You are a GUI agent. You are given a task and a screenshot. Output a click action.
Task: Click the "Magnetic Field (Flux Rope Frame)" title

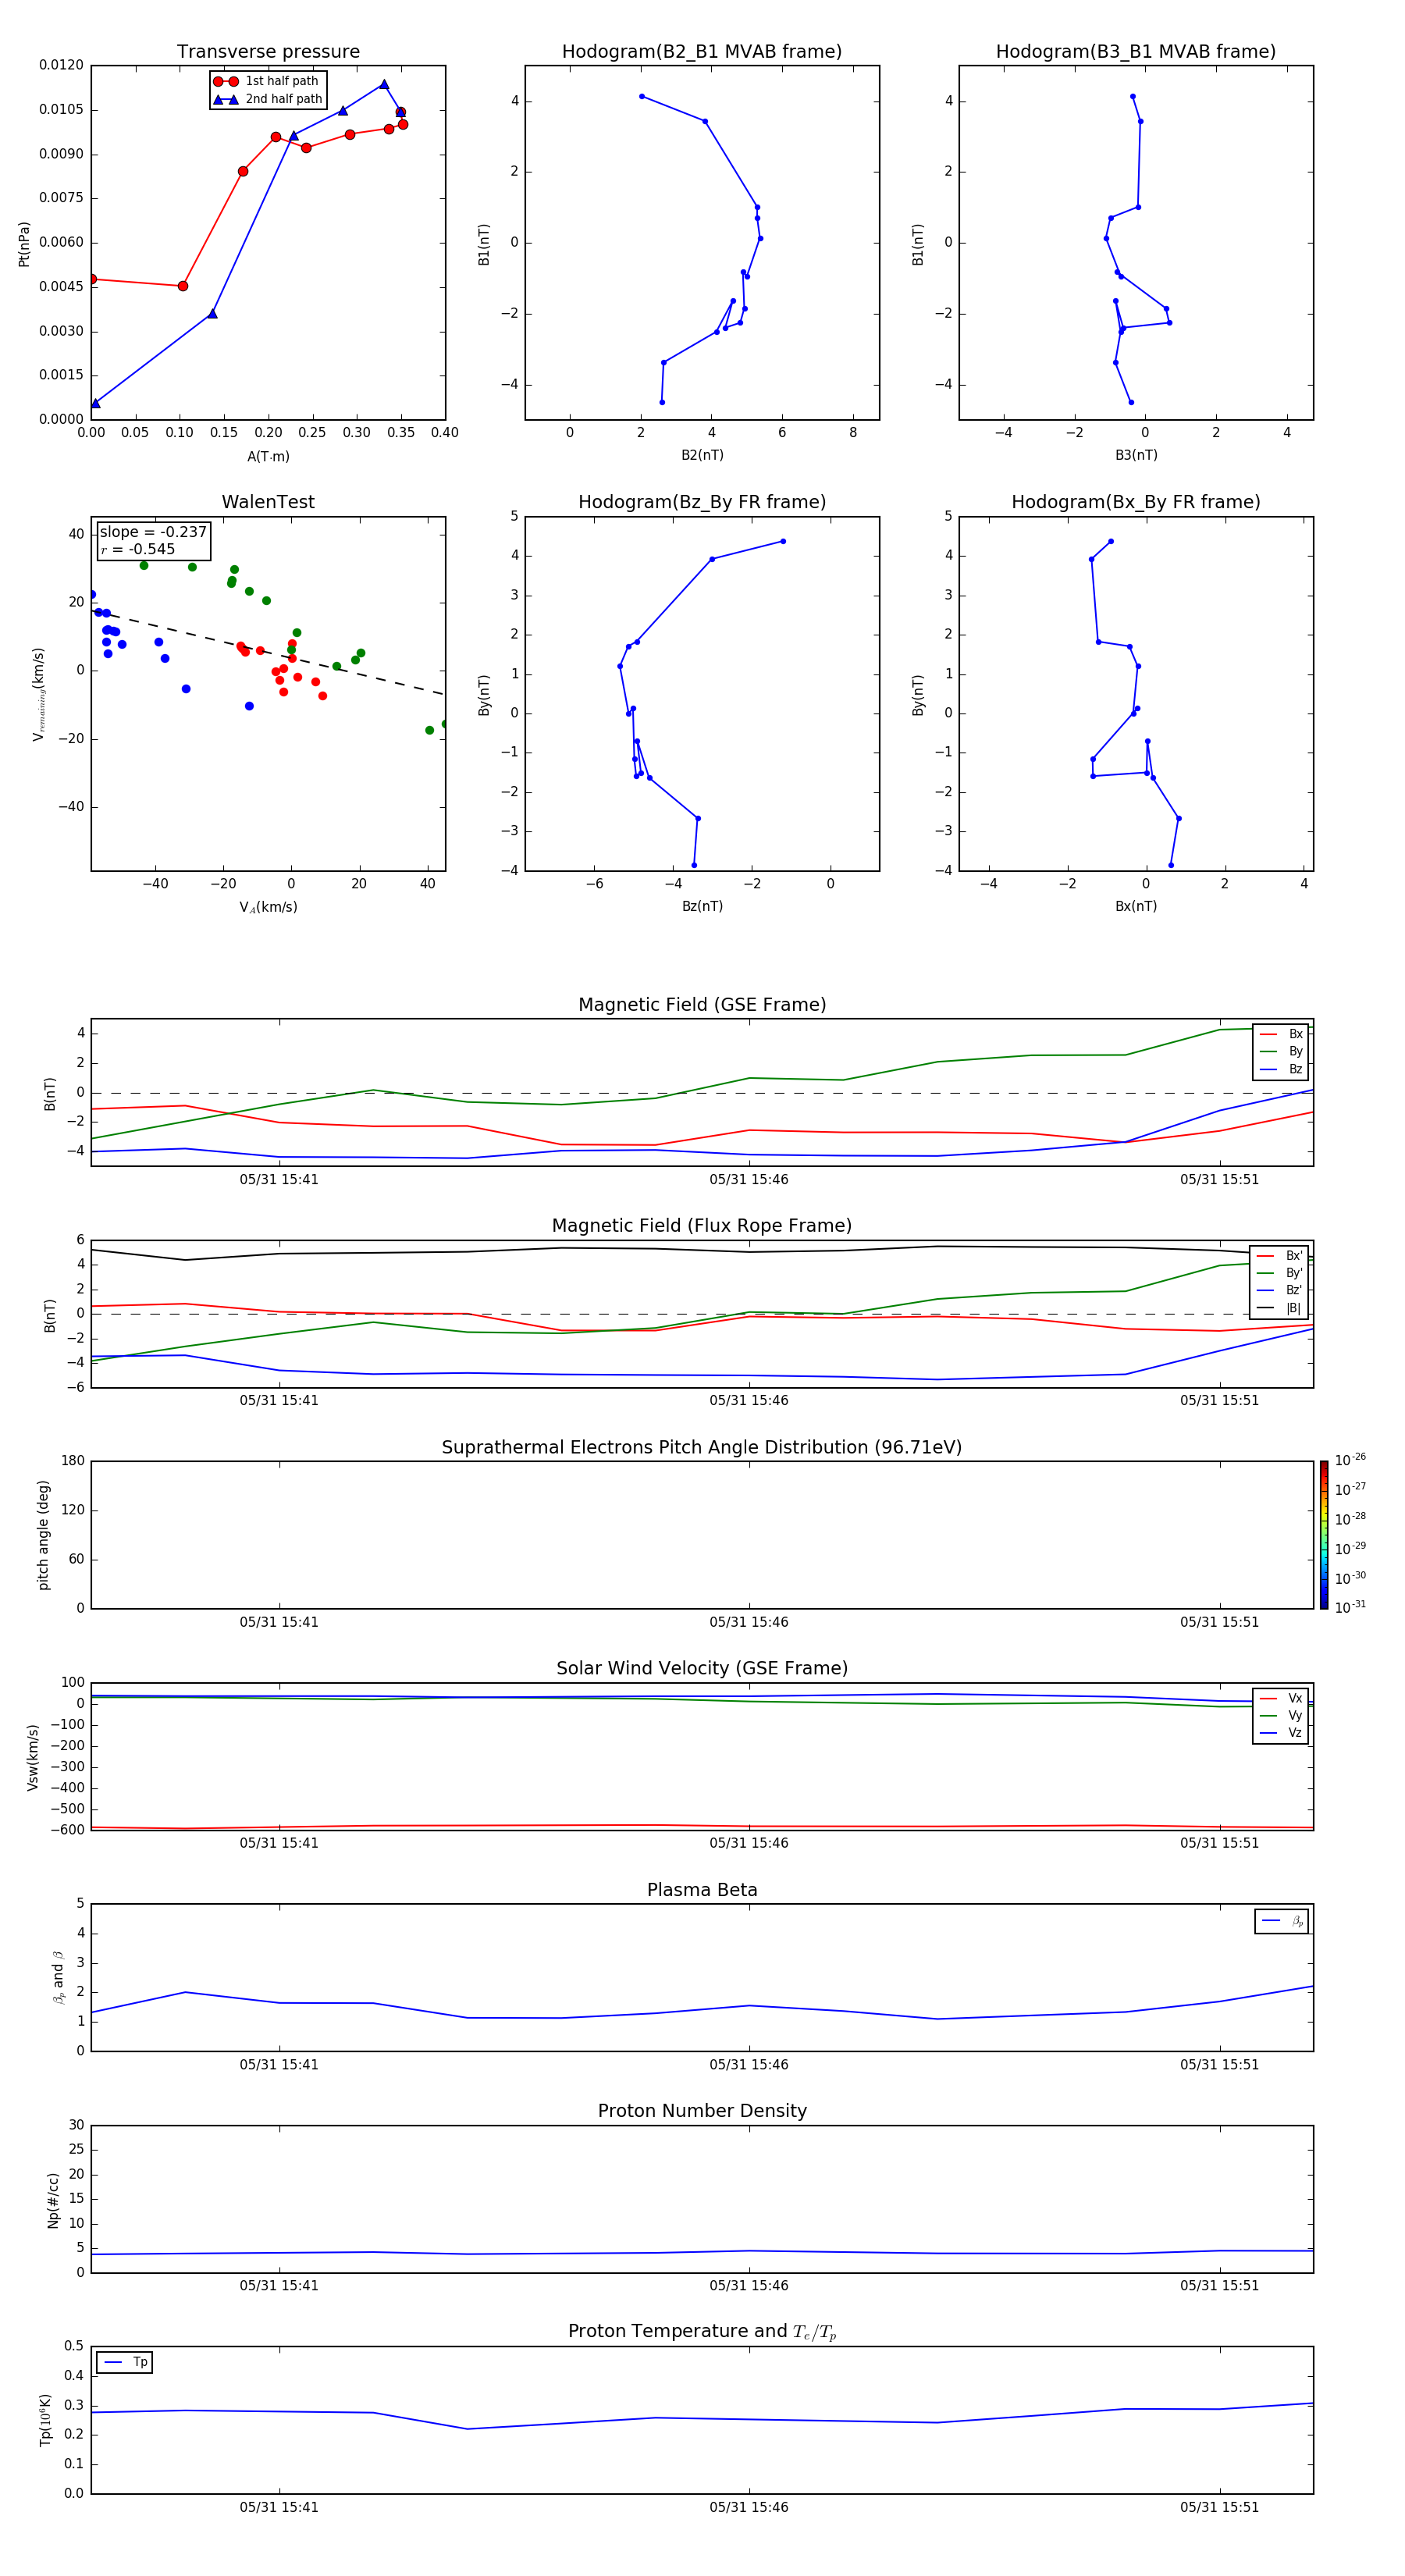(x=702, y=1226)
